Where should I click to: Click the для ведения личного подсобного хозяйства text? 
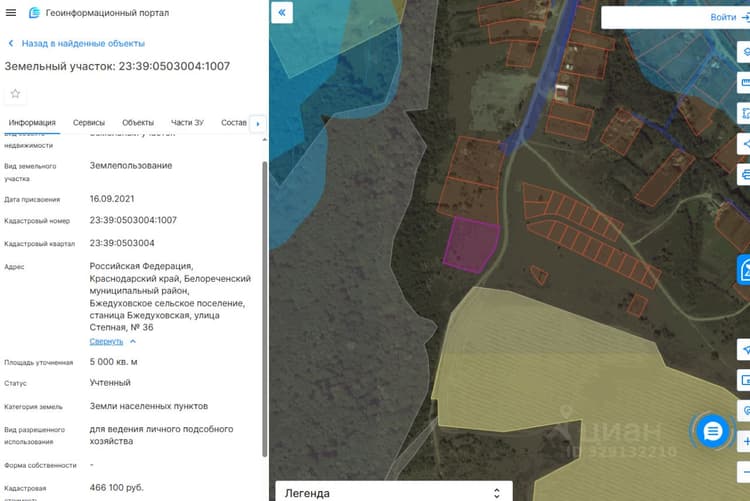pos(161,435)
